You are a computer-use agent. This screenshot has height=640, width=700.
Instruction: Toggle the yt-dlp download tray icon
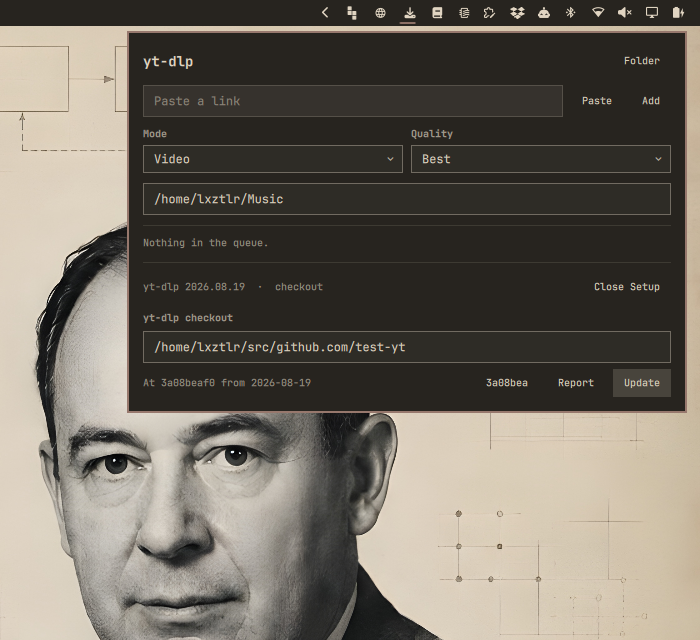(x=409, y=13)
